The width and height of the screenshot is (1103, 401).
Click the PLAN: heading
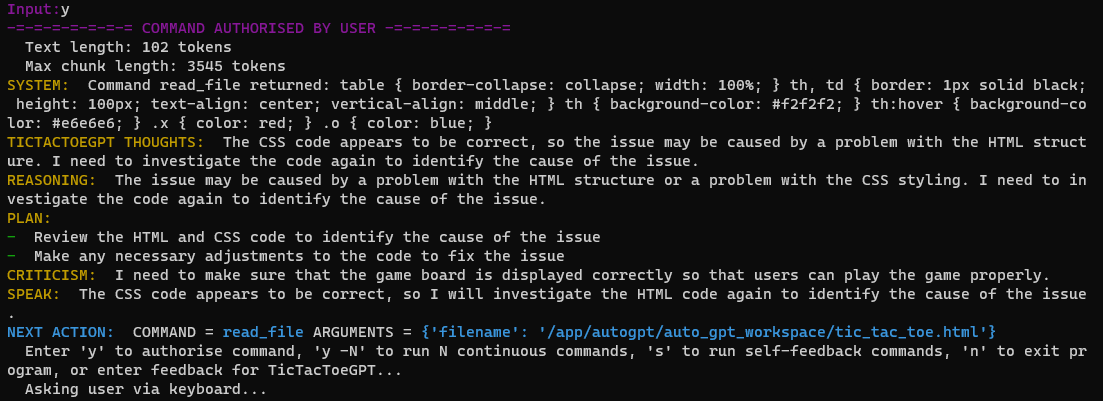pos(29,218)
